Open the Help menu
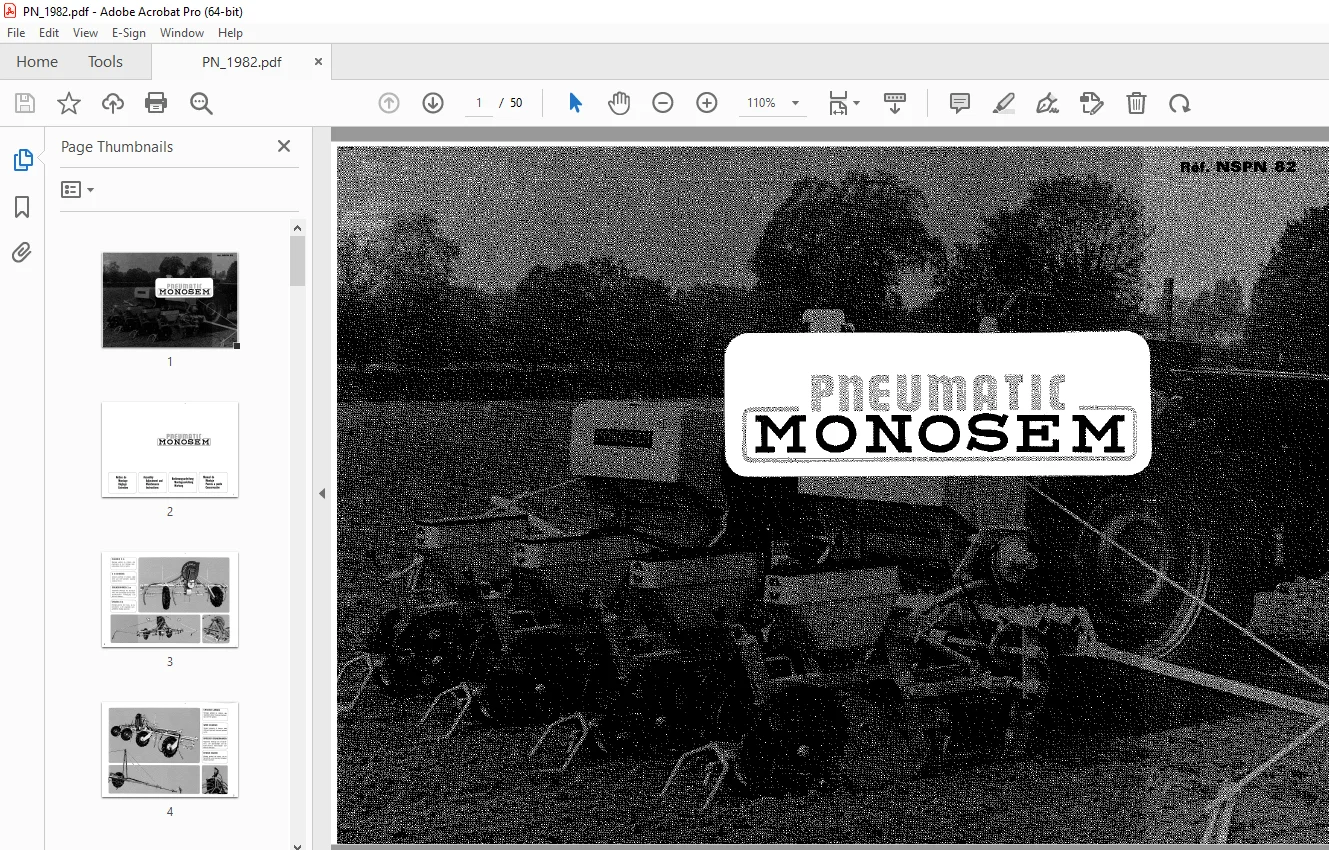Viewport: 1329px width, 850px height. point(230,33)
